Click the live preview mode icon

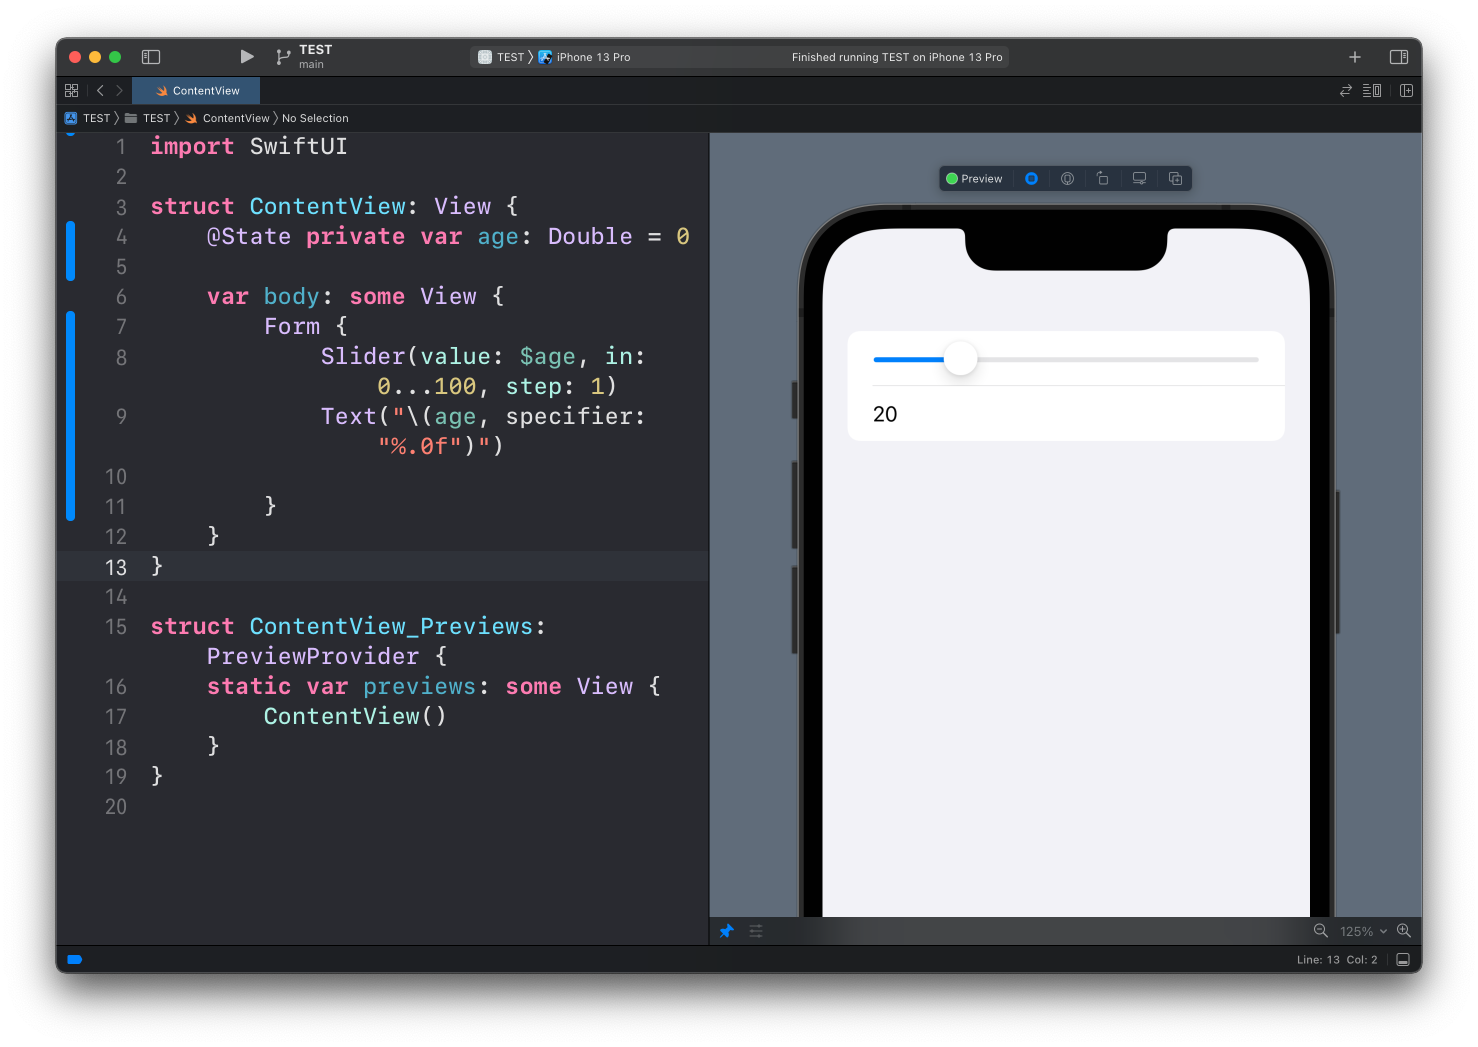(x=1031, y=179)
